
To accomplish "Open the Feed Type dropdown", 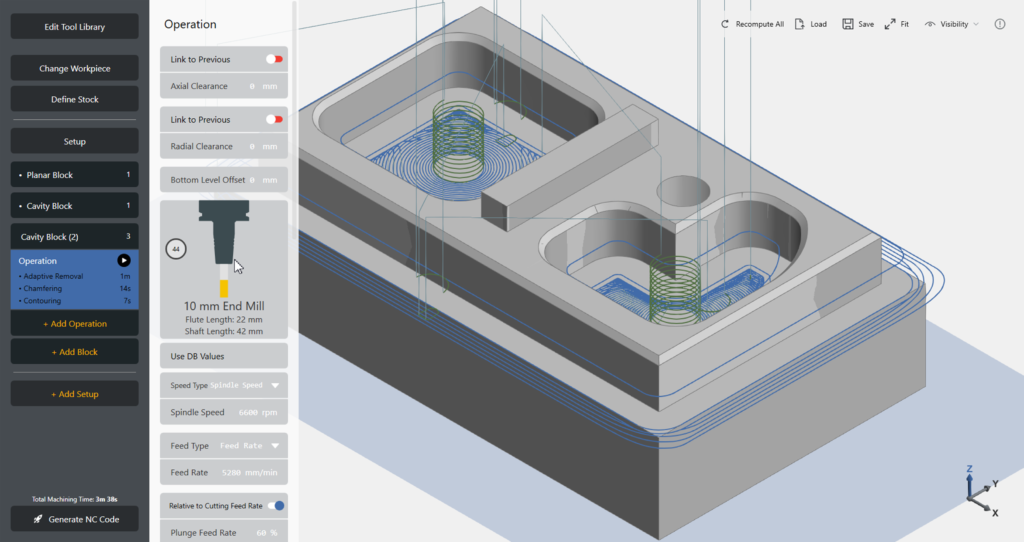I will tap(274, 446).
